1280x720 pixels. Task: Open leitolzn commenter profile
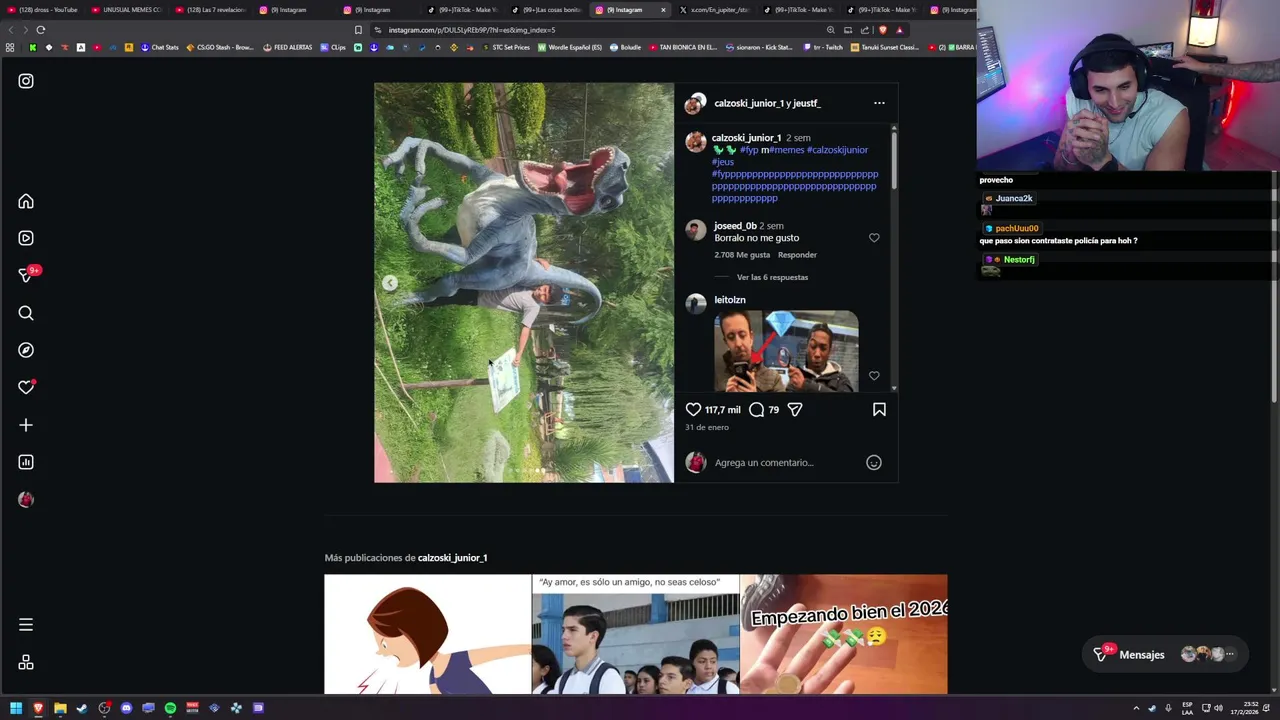coord(730,300)
